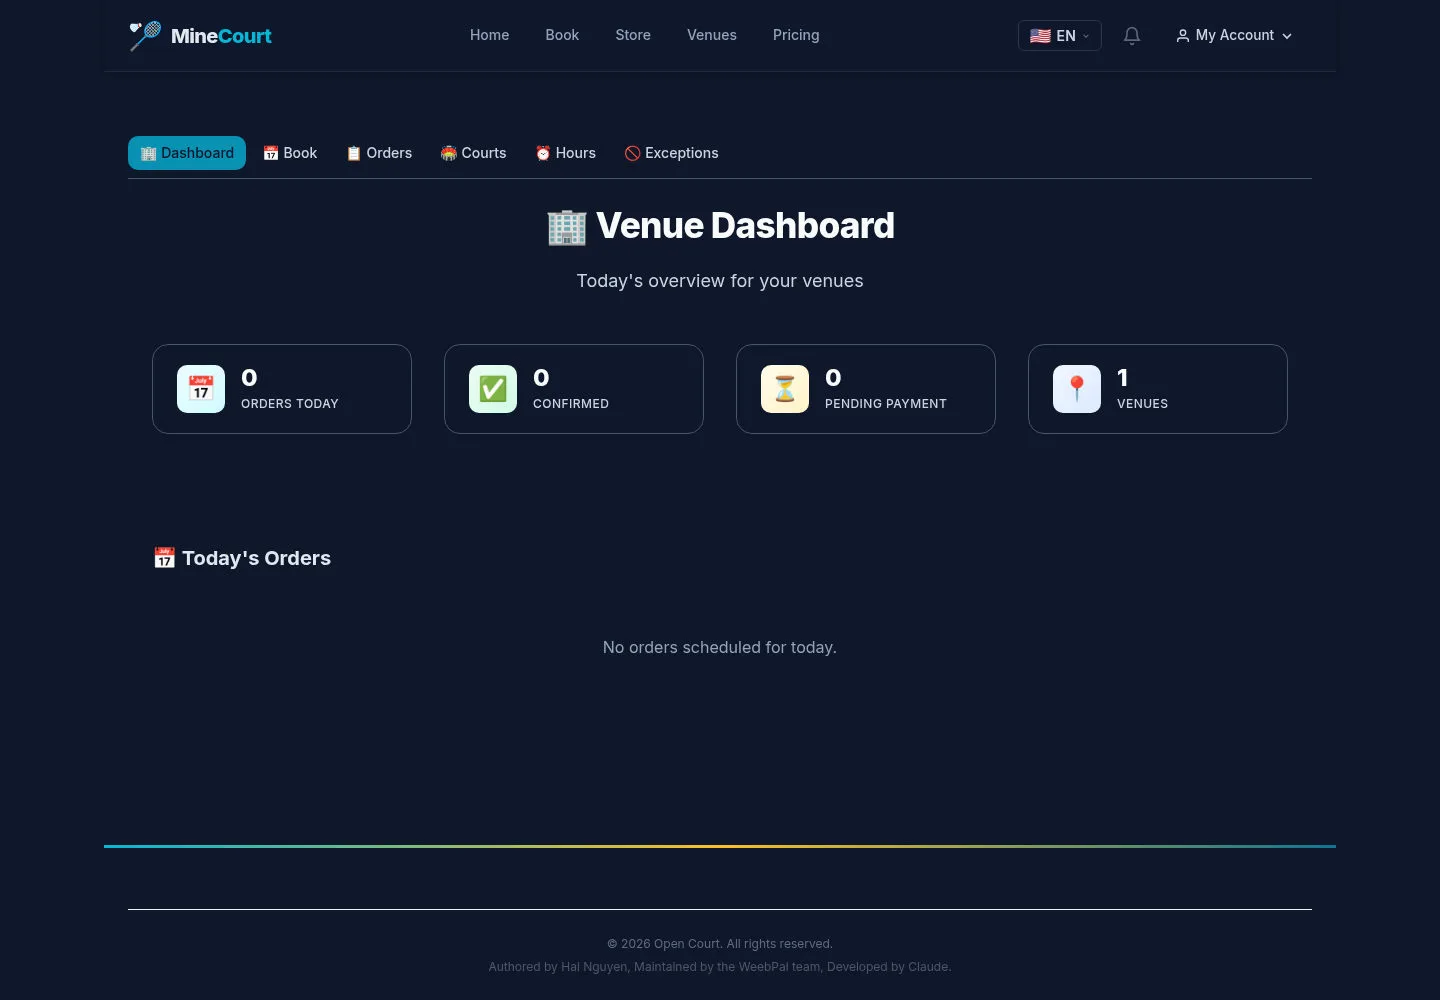Click the user icon beside My Account
This screenshot has width=1440, height=1000.
click(x=1183, y=36)
